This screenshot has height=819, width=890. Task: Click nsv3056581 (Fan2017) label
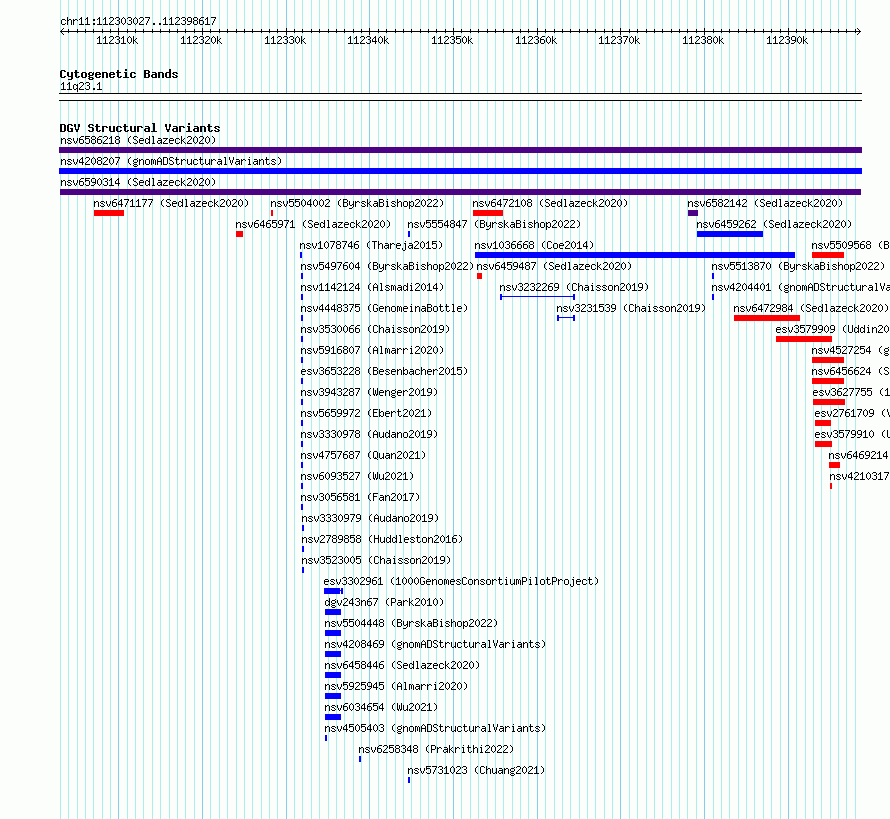(360, 497)
